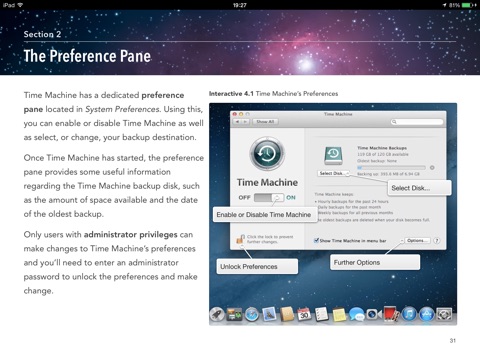
Task: Click '119 GB of 120 GB available' text
Action: (x=383, y=154)
